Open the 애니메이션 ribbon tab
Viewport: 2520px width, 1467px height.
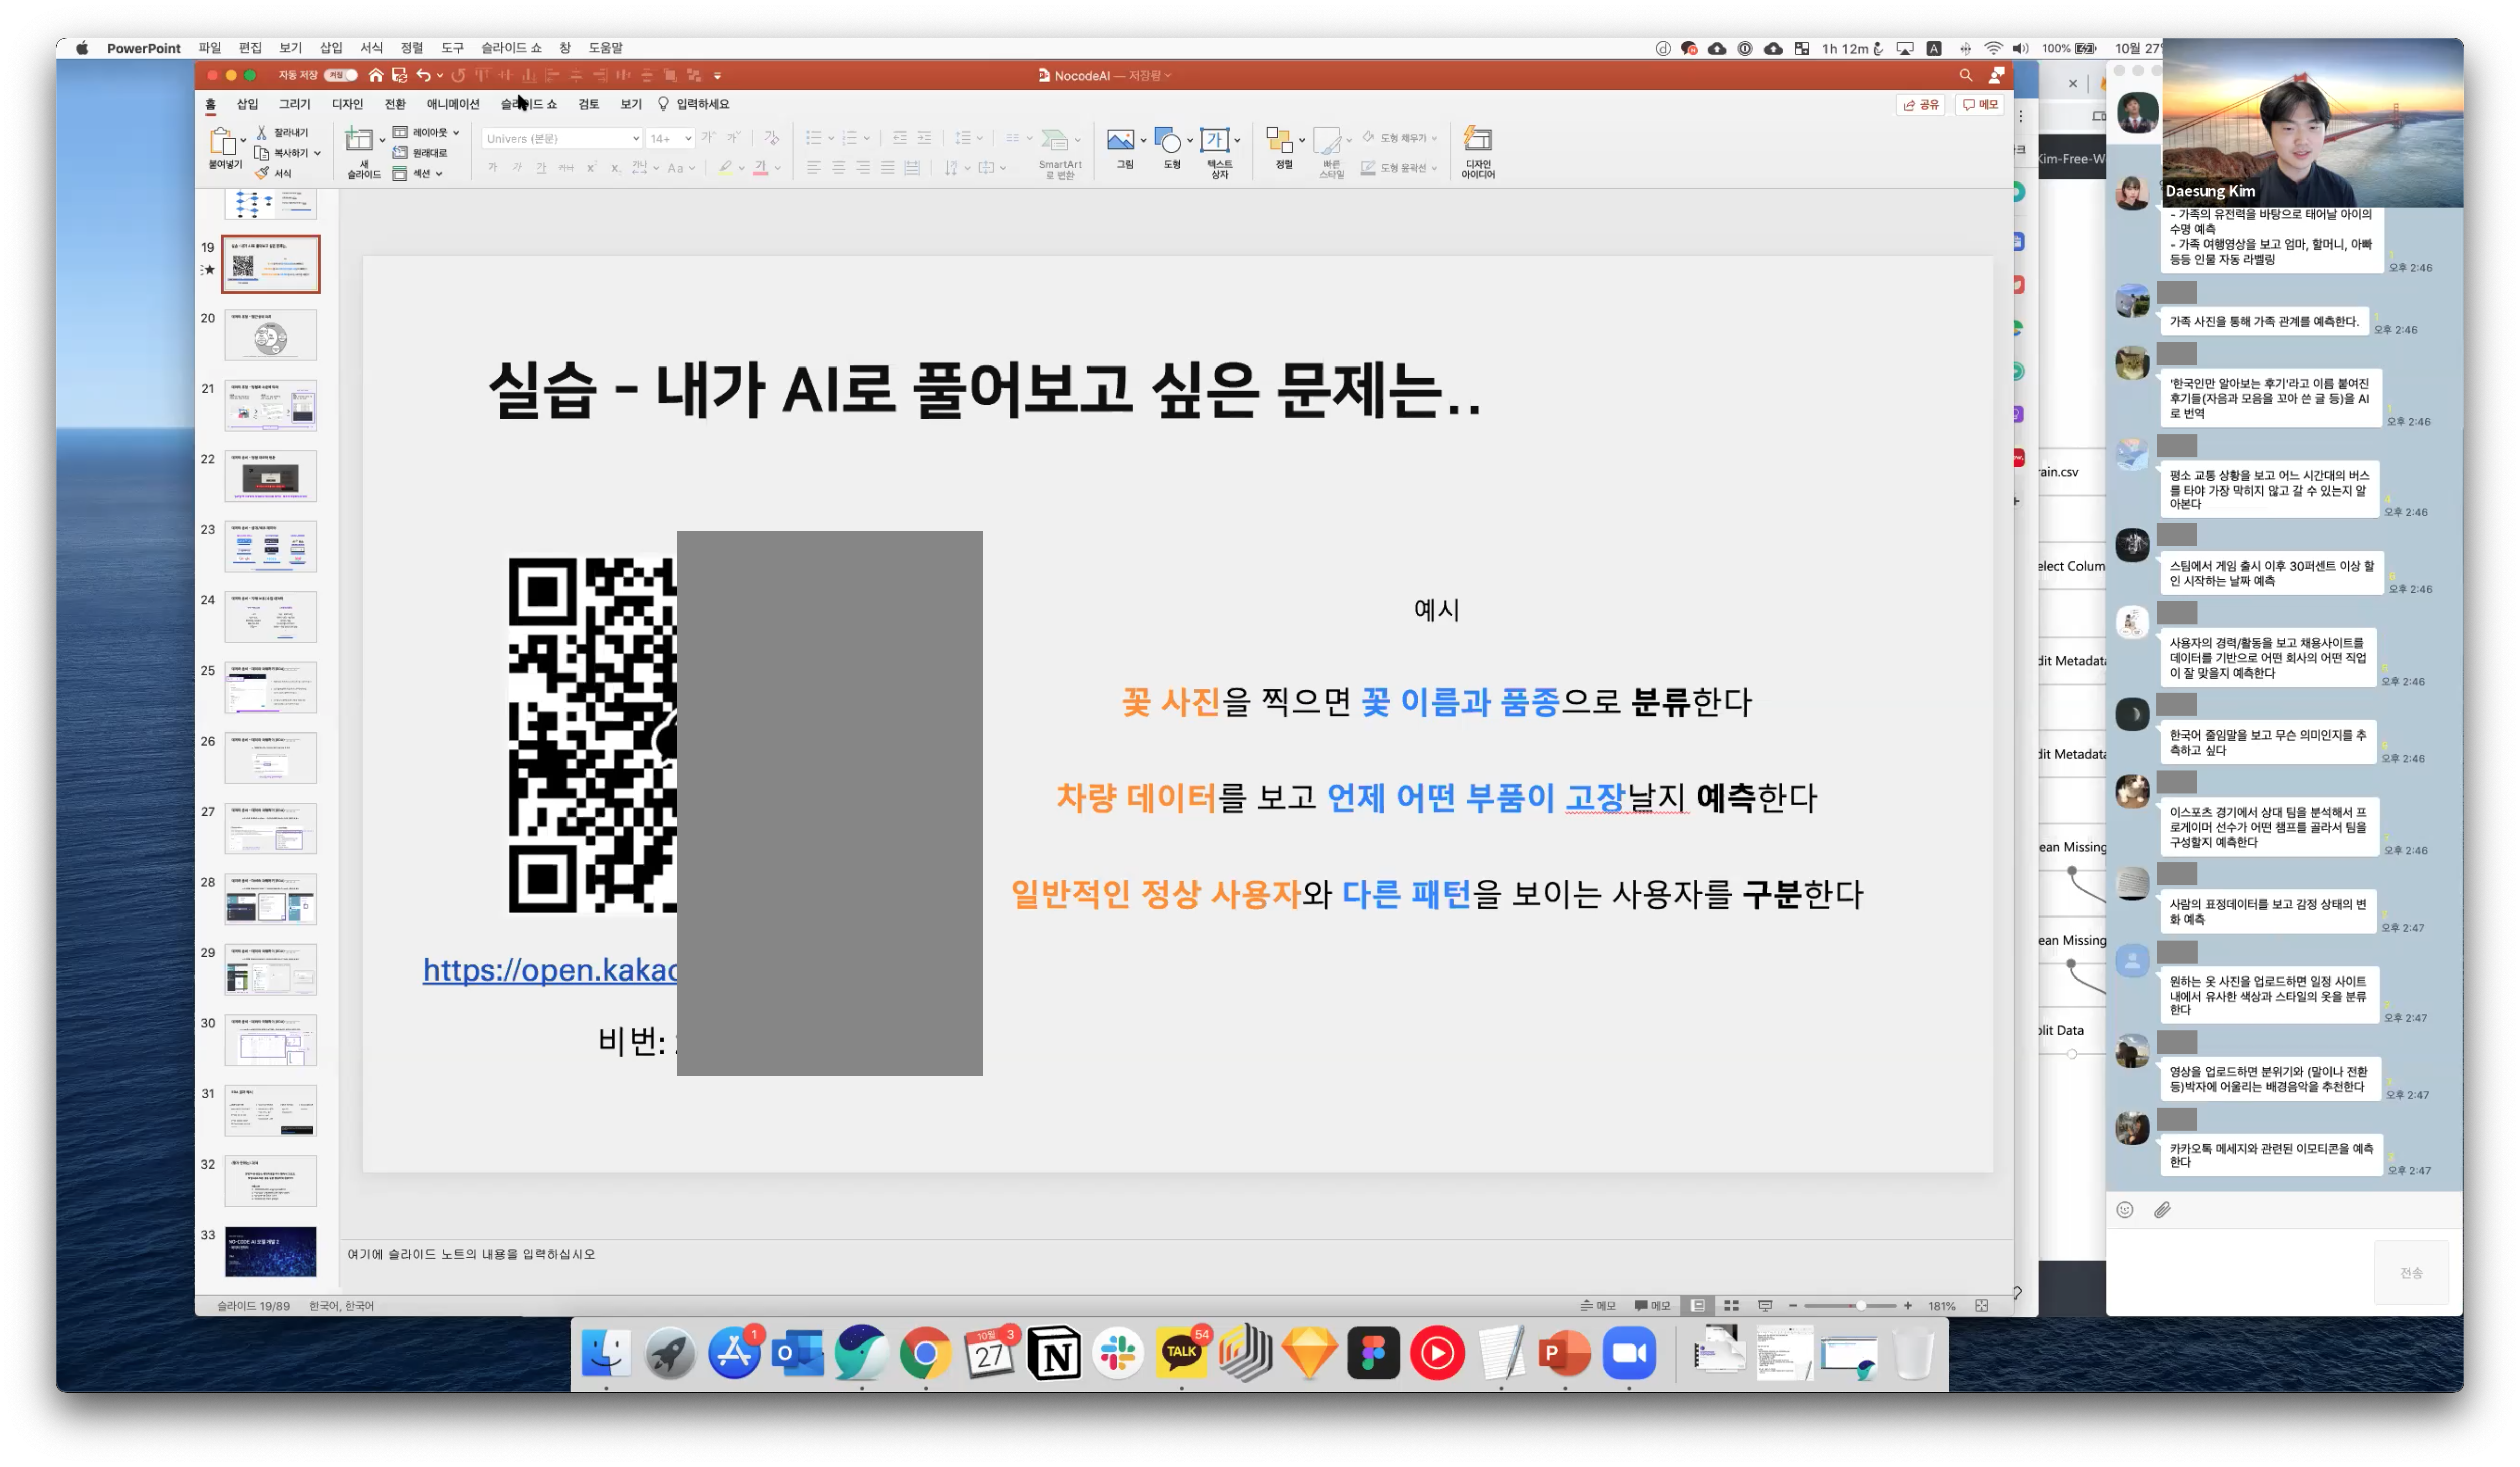[453, 104]
